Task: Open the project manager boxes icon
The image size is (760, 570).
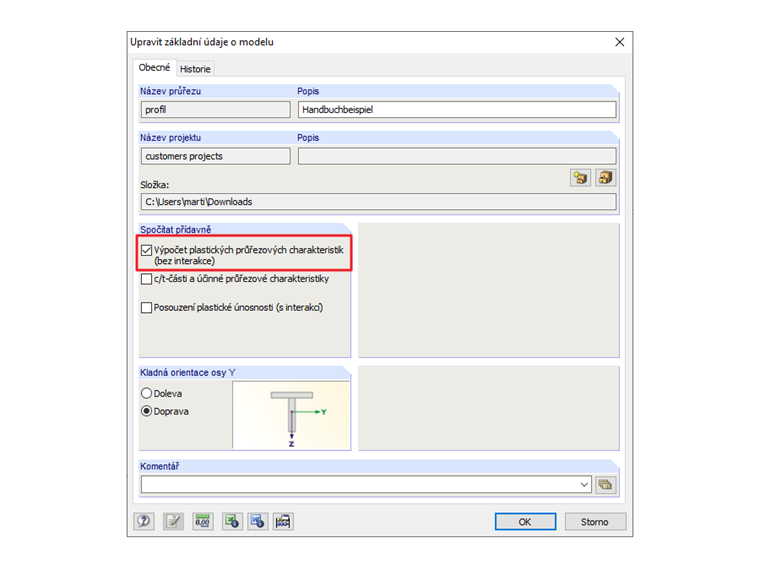Action: pyautogui.click(x=605, y=178)
